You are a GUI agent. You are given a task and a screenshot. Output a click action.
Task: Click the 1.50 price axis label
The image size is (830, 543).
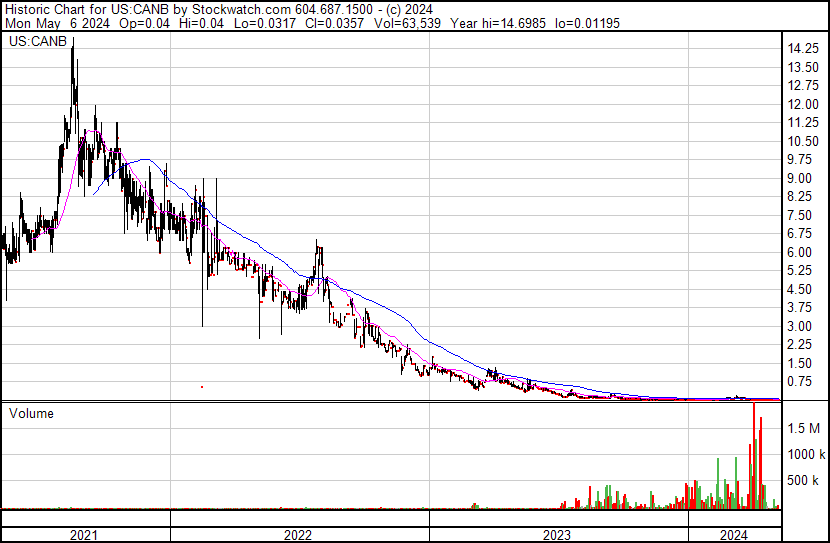[x=799, y=364]
